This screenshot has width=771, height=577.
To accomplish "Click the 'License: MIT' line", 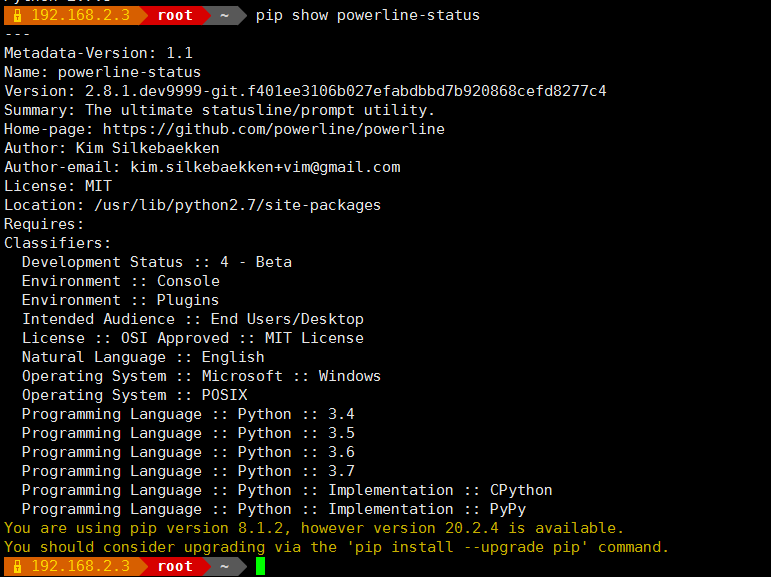I will pos(58,186).
